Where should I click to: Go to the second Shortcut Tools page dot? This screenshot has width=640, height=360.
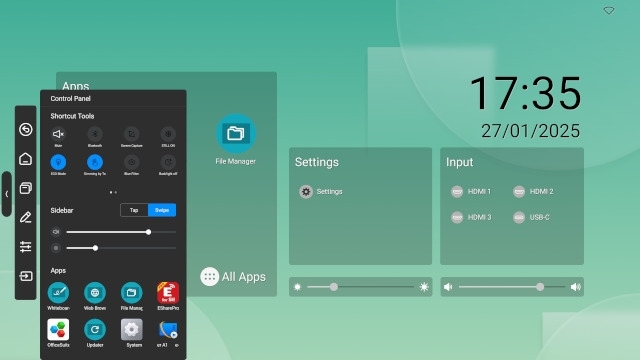116,192
